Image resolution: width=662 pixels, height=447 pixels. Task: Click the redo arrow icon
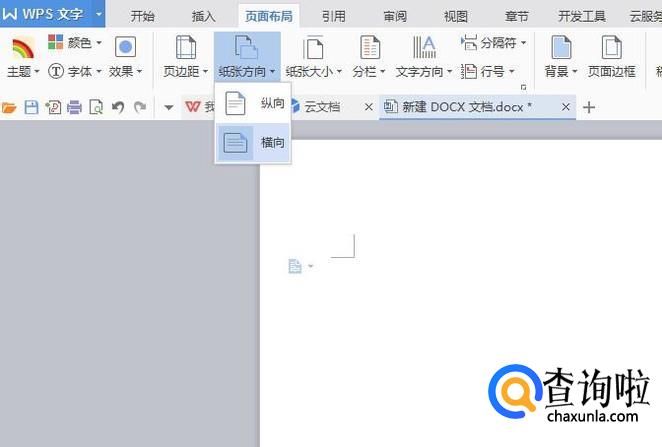point(140,108)
